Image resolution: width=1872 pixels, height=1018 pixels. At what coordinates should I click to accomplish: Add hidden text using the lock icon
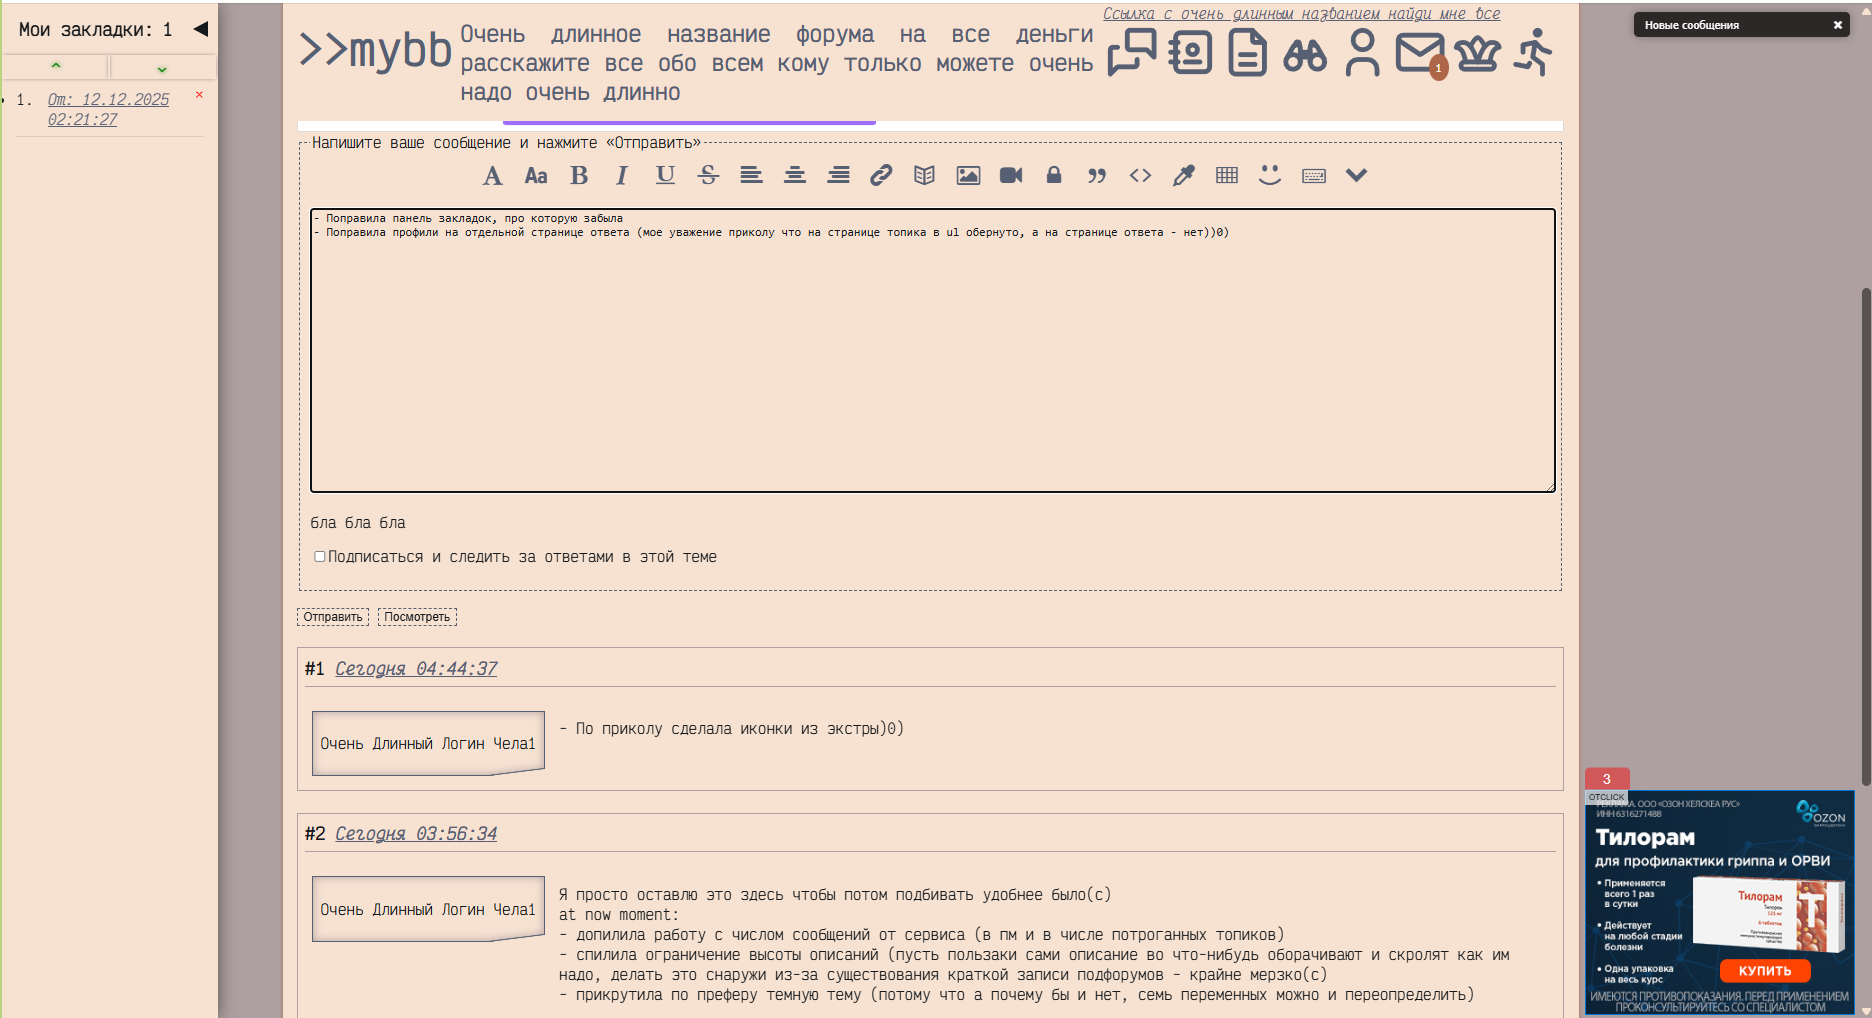pos(1054,176)
